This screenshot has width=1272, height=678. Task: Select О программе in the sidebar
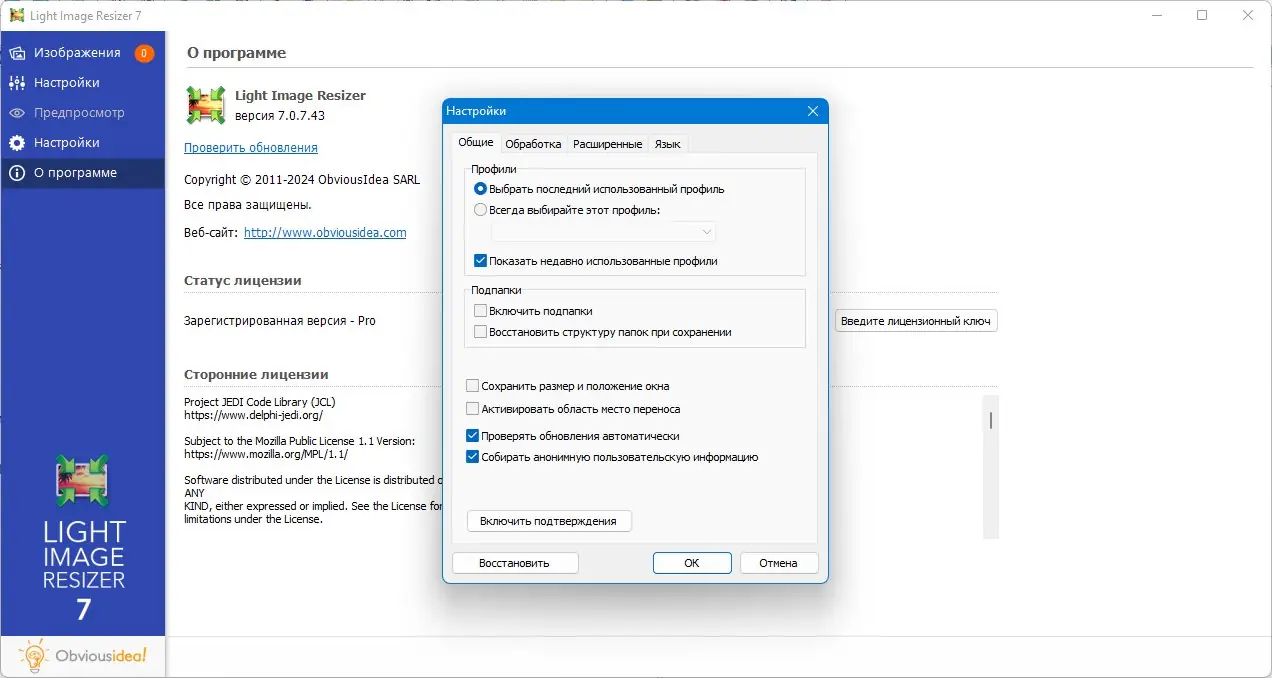click(x=82, y=173)
